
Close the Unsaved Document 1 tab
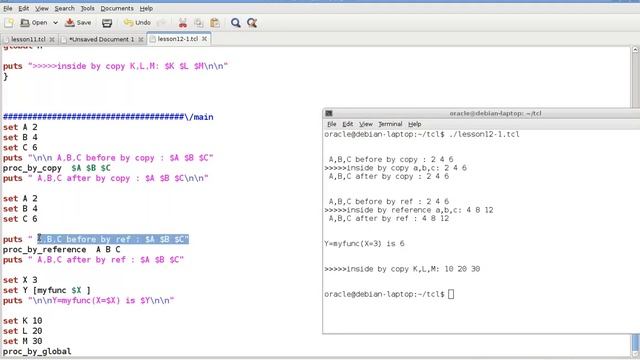click(x=141, y=39)
